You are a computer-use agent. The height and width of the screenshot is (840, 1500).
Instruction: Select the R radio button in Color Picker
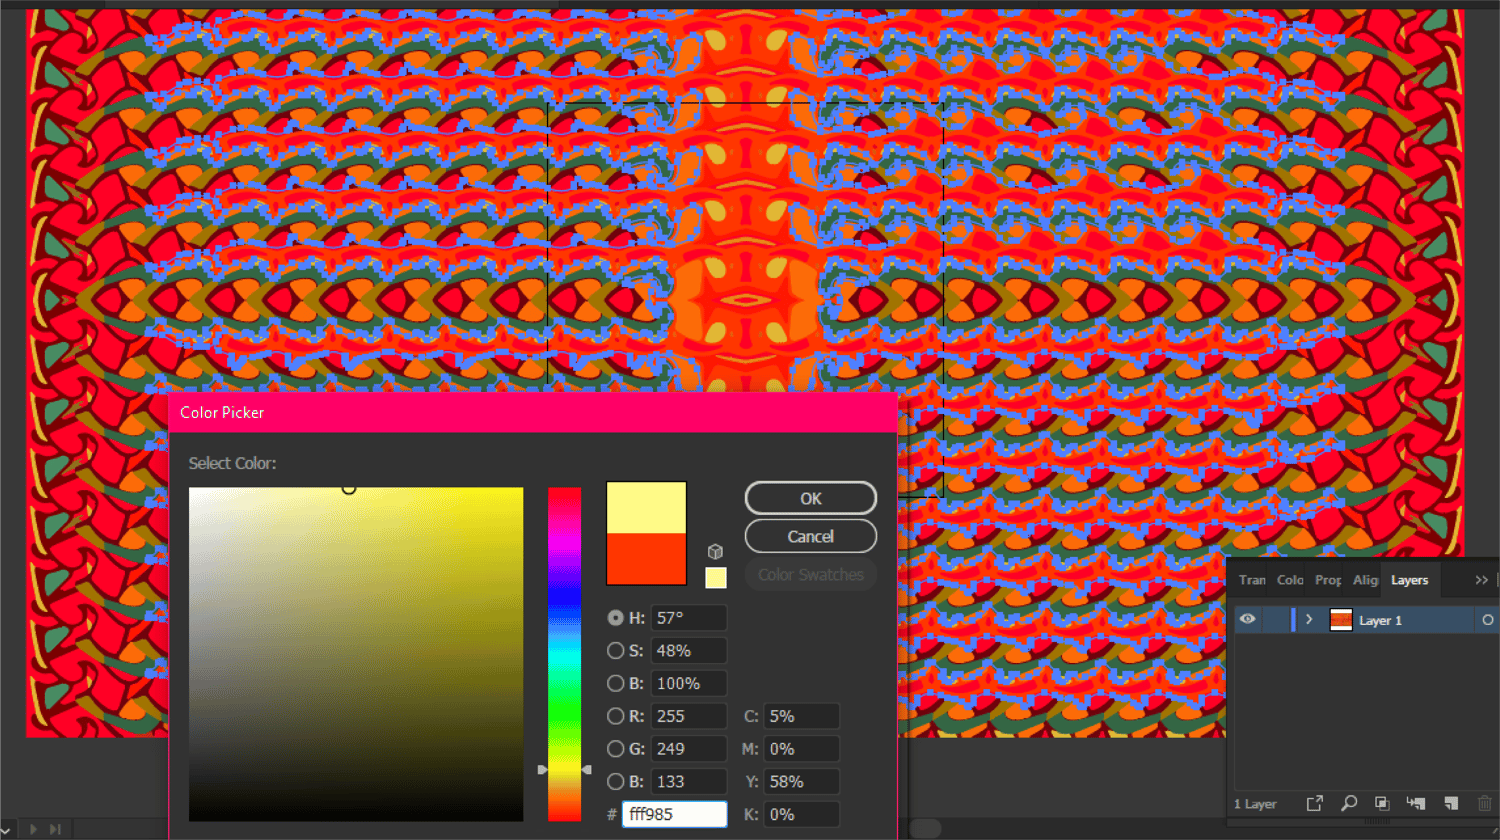pyautogui.click(x=617, y=716)
